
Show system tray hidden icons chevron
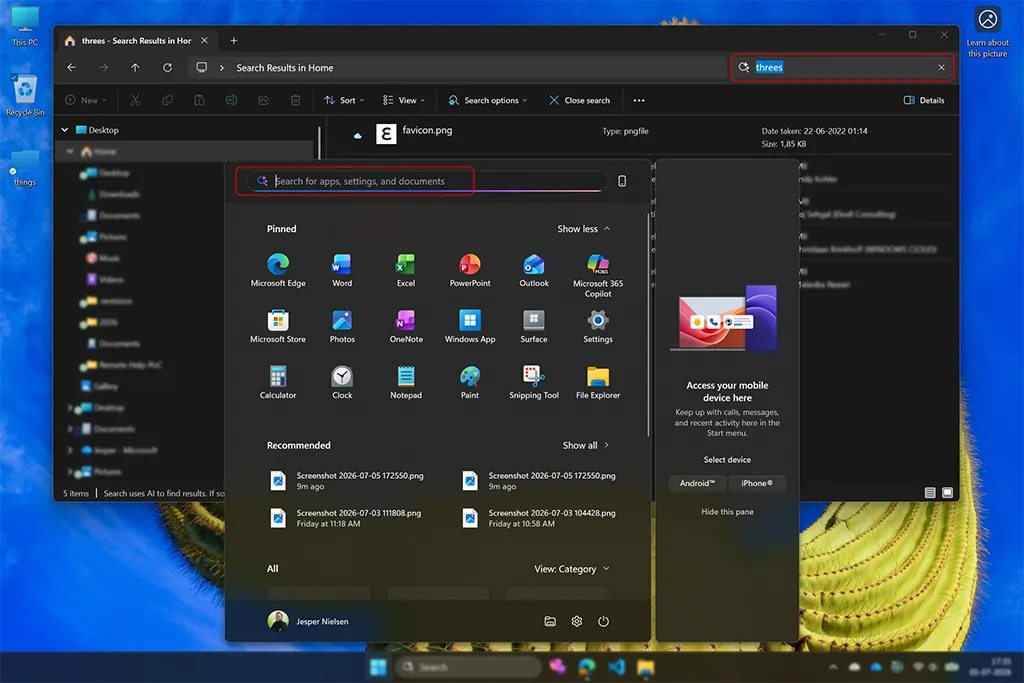point(833,667)
